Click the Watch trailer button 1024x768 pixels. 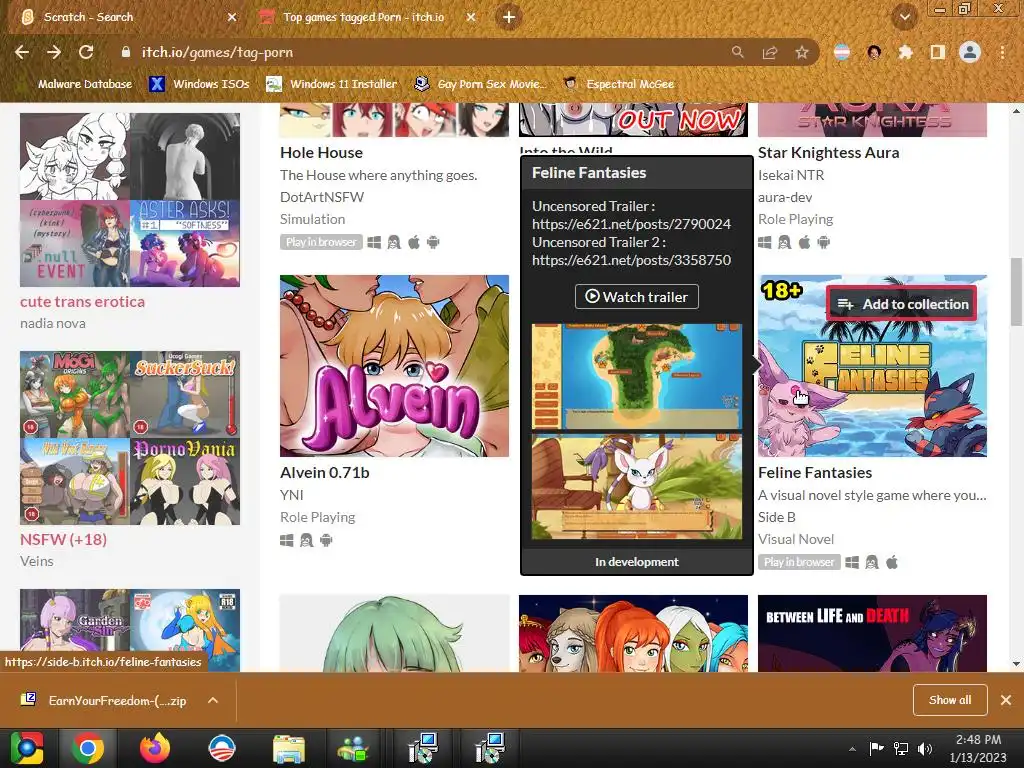pyautogui.click(x=637, y=296)
